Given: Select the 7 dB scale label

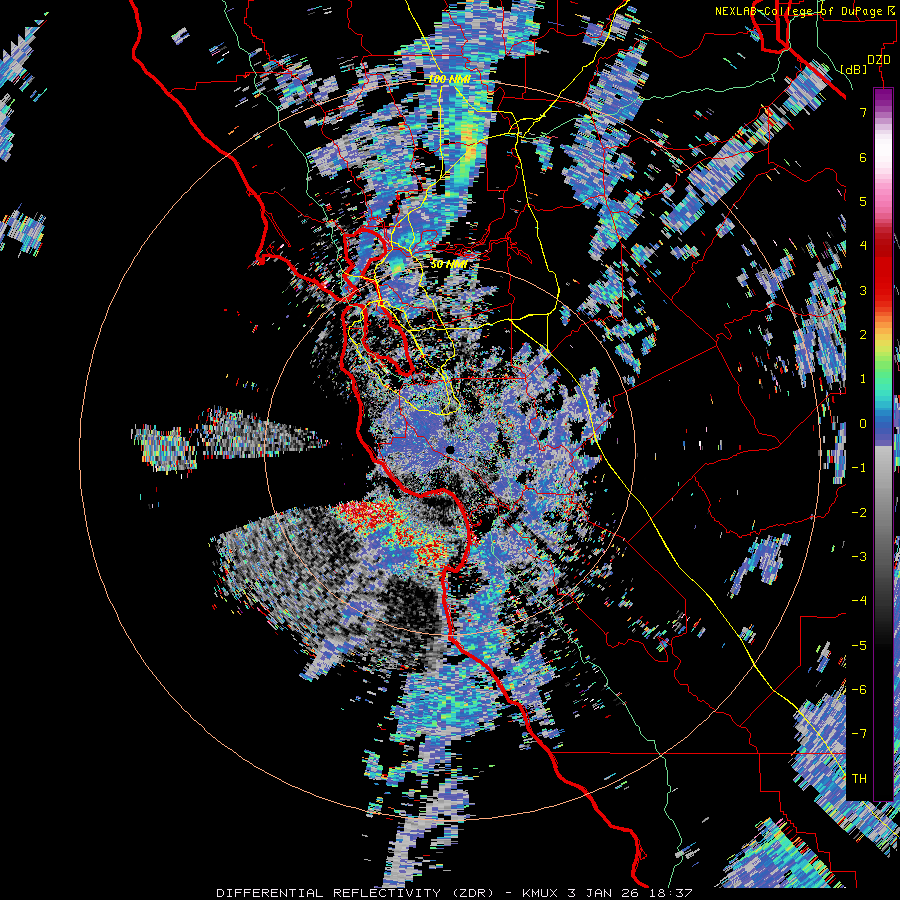Looking at the screenshot, I should 863,112.
